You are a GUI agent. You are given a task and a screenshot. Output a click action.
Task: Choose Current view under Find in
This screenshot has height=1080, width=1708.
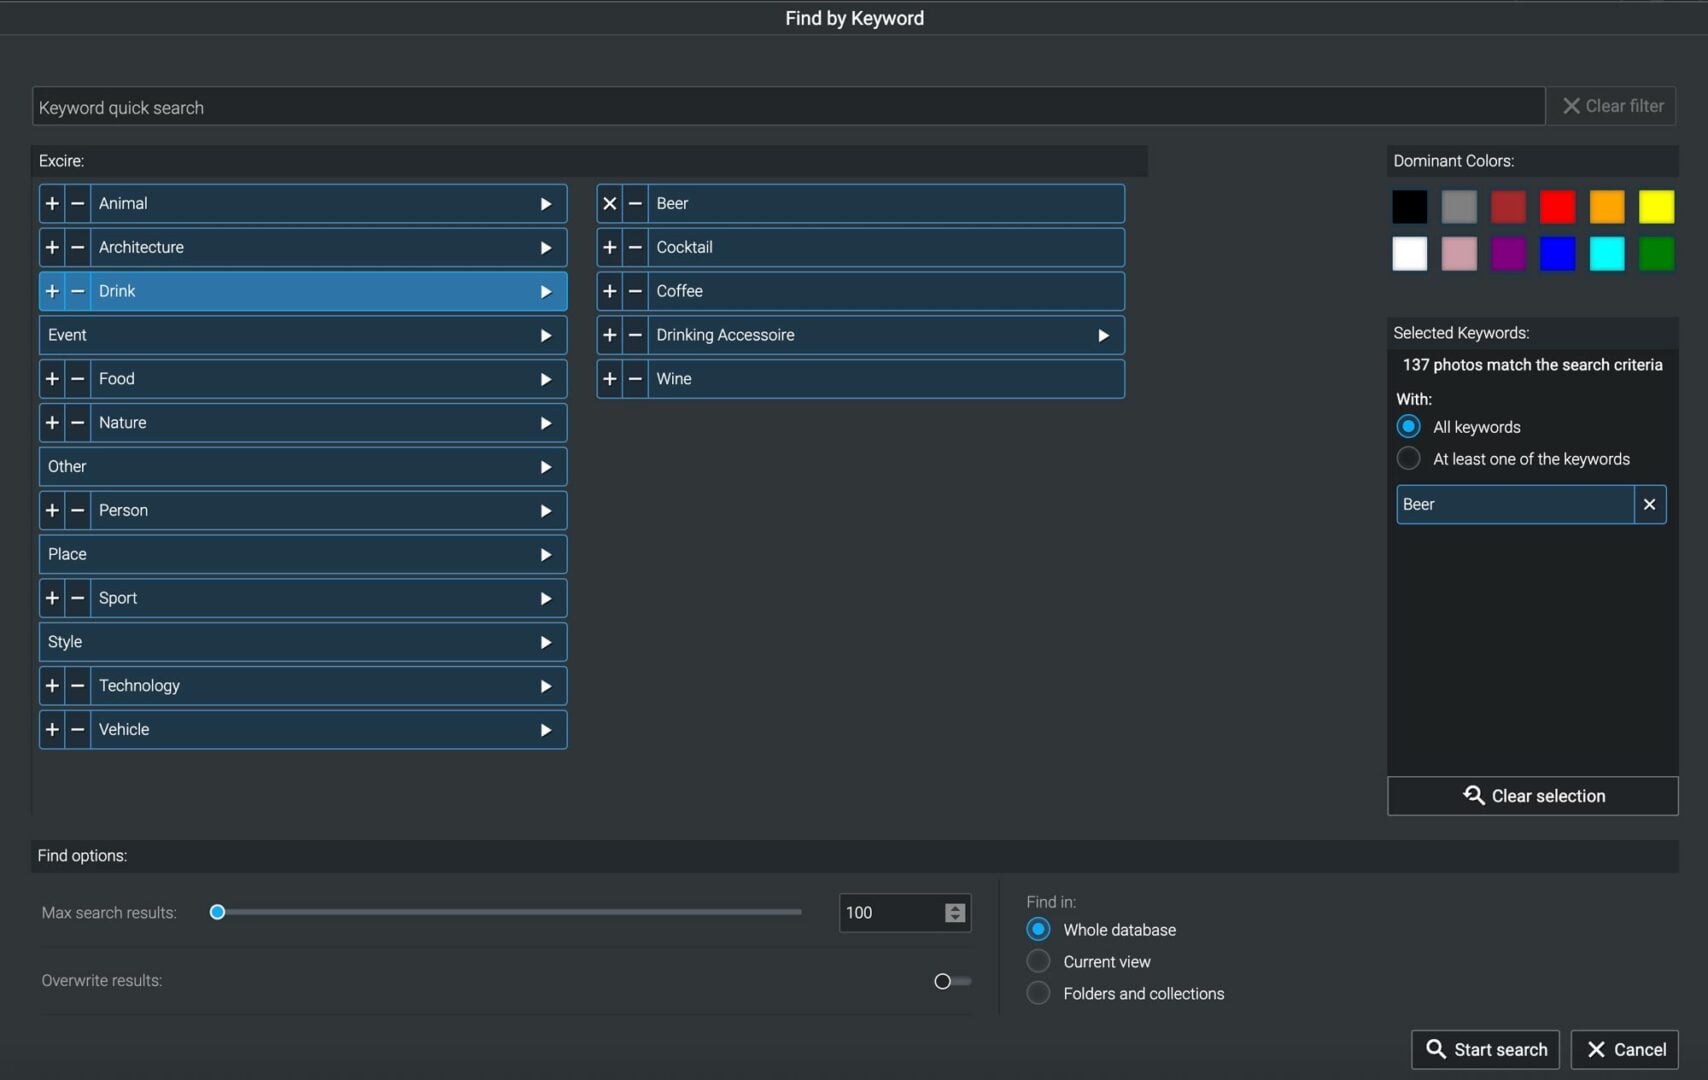point(1038,962)
